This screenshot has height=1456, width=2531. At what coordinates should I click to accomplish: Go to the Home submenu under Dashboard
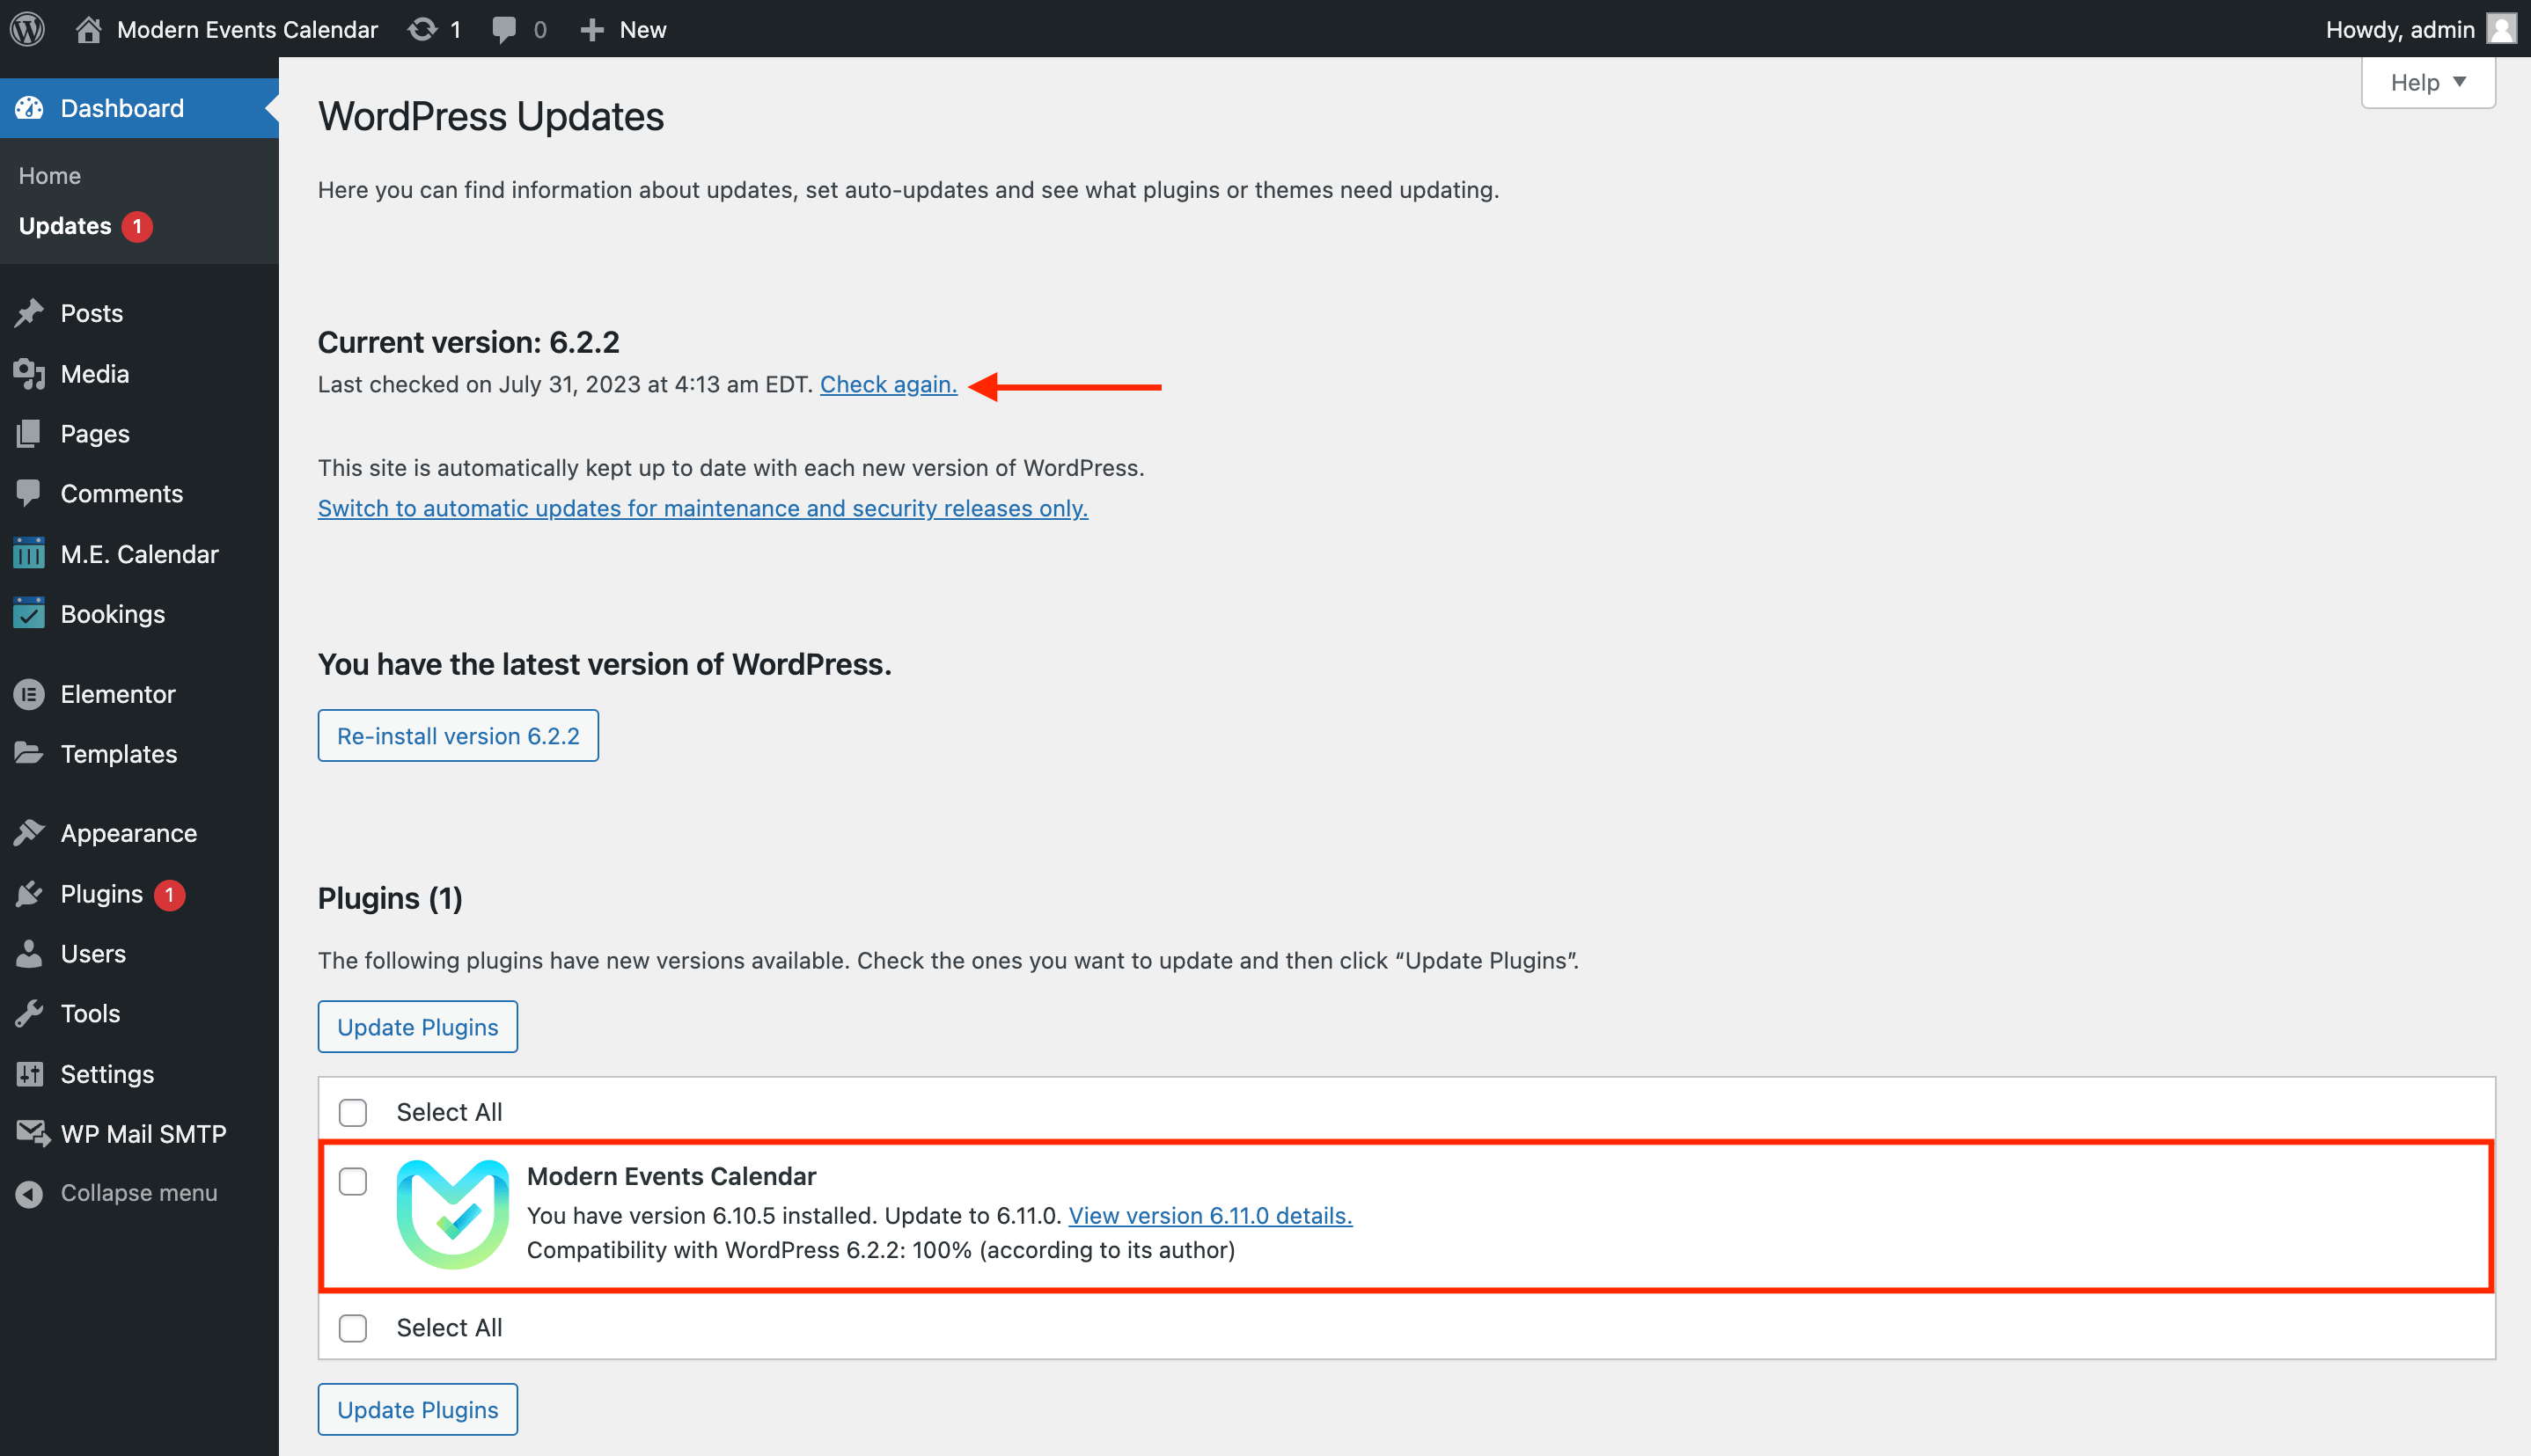pos(50,176)
